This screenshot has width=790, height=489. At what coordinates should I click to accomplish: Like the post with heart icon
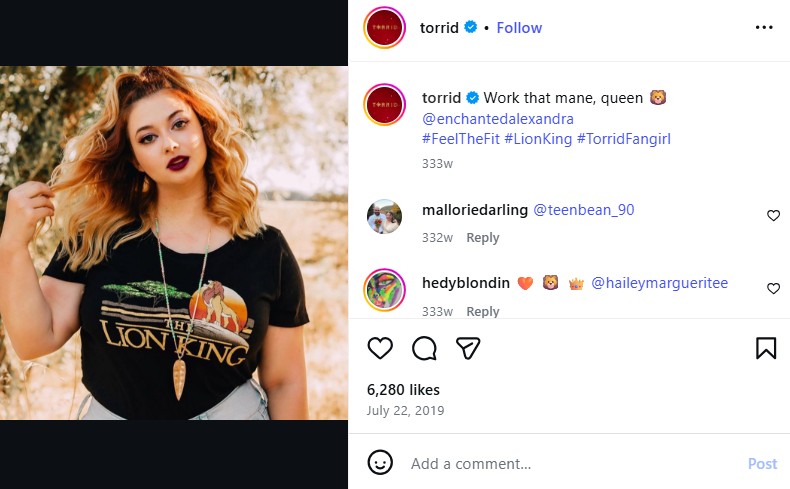[380, 348]
